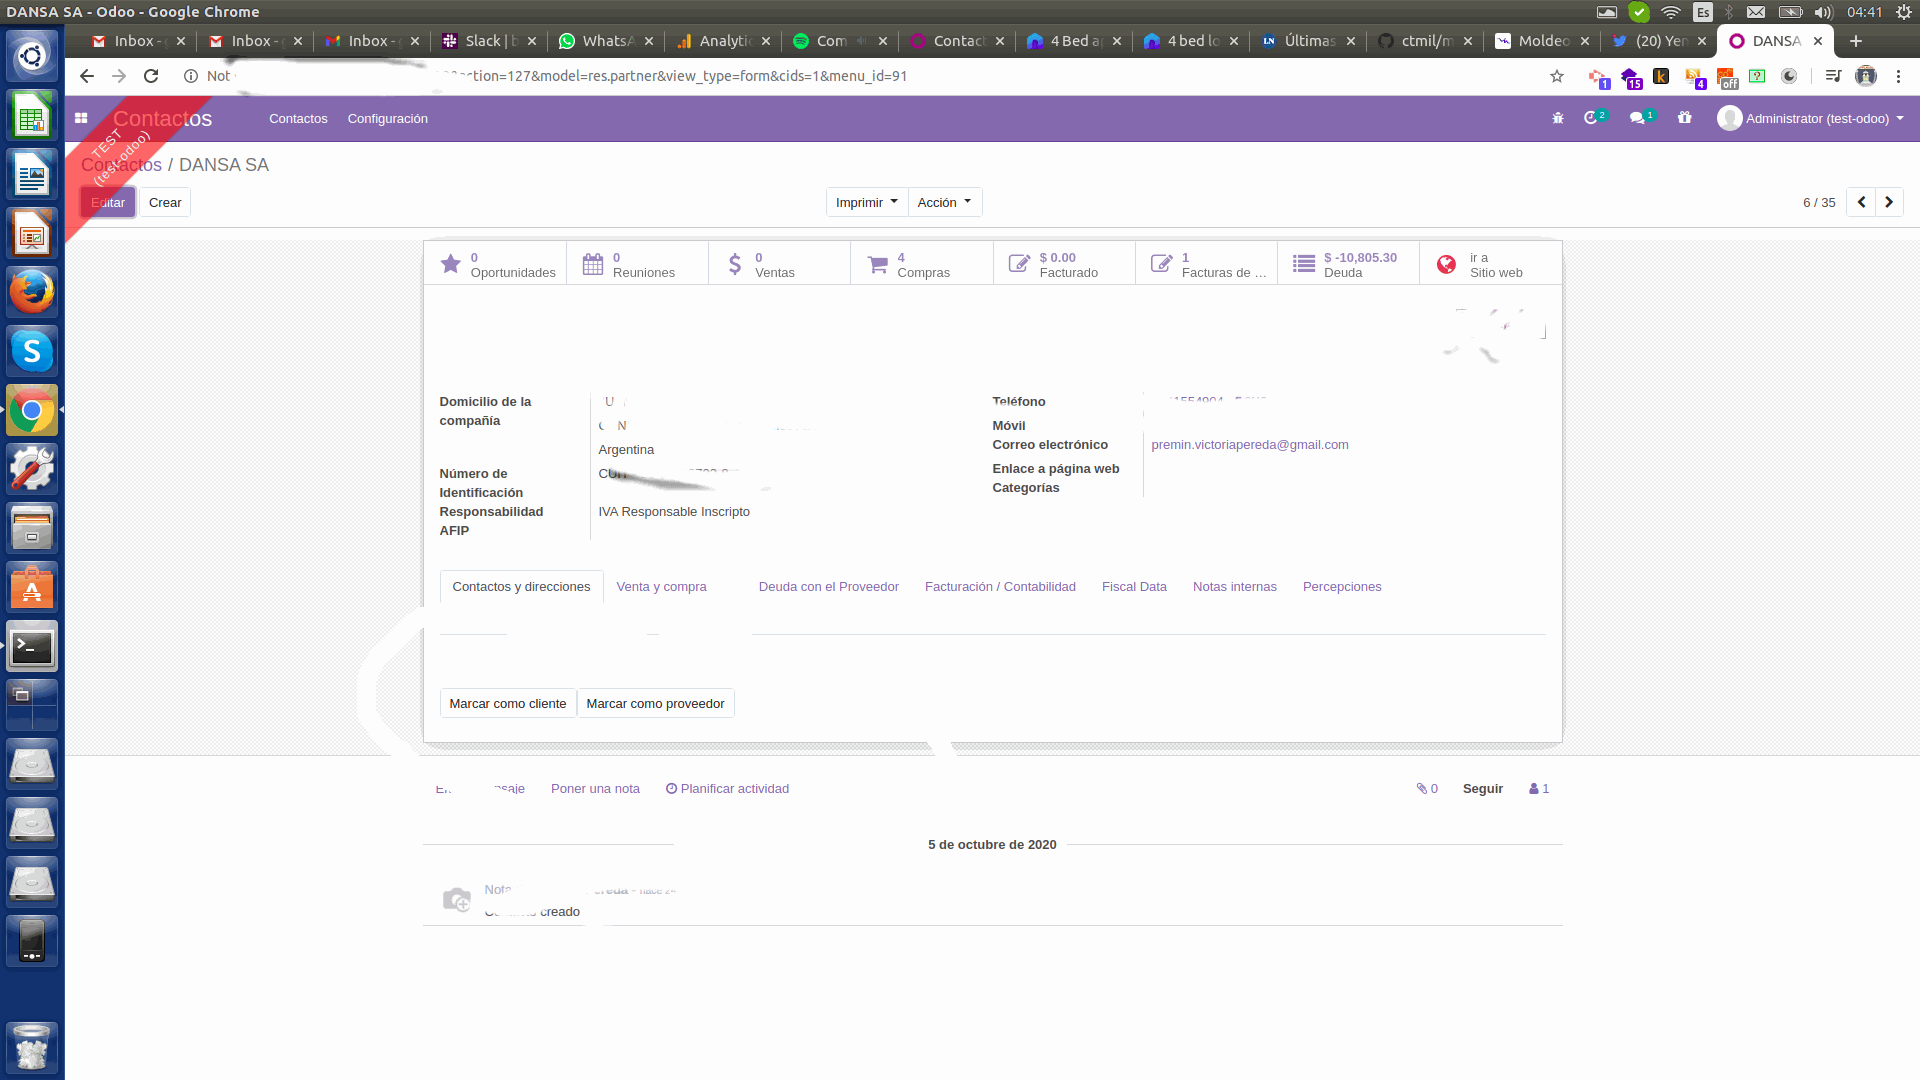Click Poner una nota
Viewport: 1920px width, 1080px height.
point(595,789)
